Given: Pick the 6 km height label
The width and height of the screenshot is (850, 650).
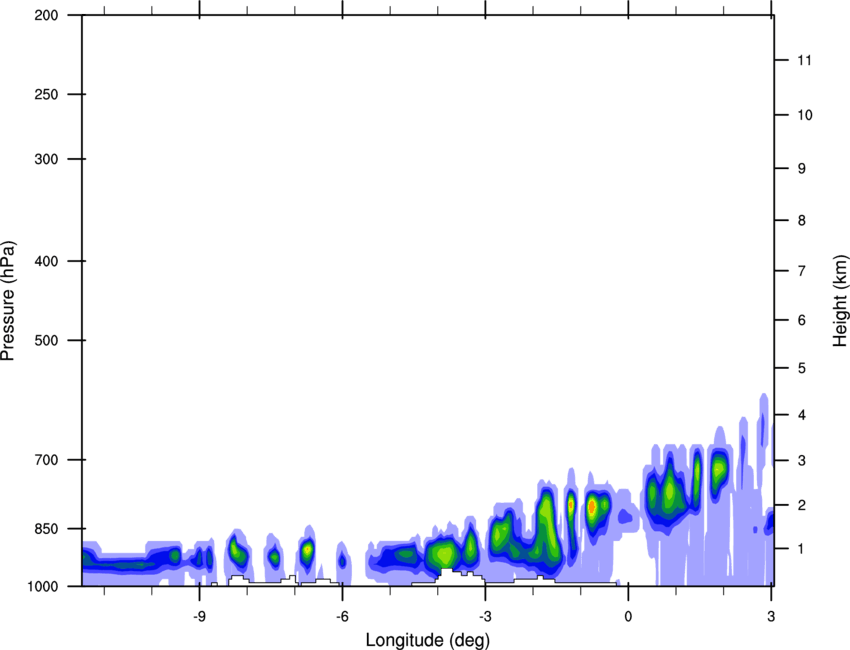Looking at the screenshot, I should click(802, 320).
